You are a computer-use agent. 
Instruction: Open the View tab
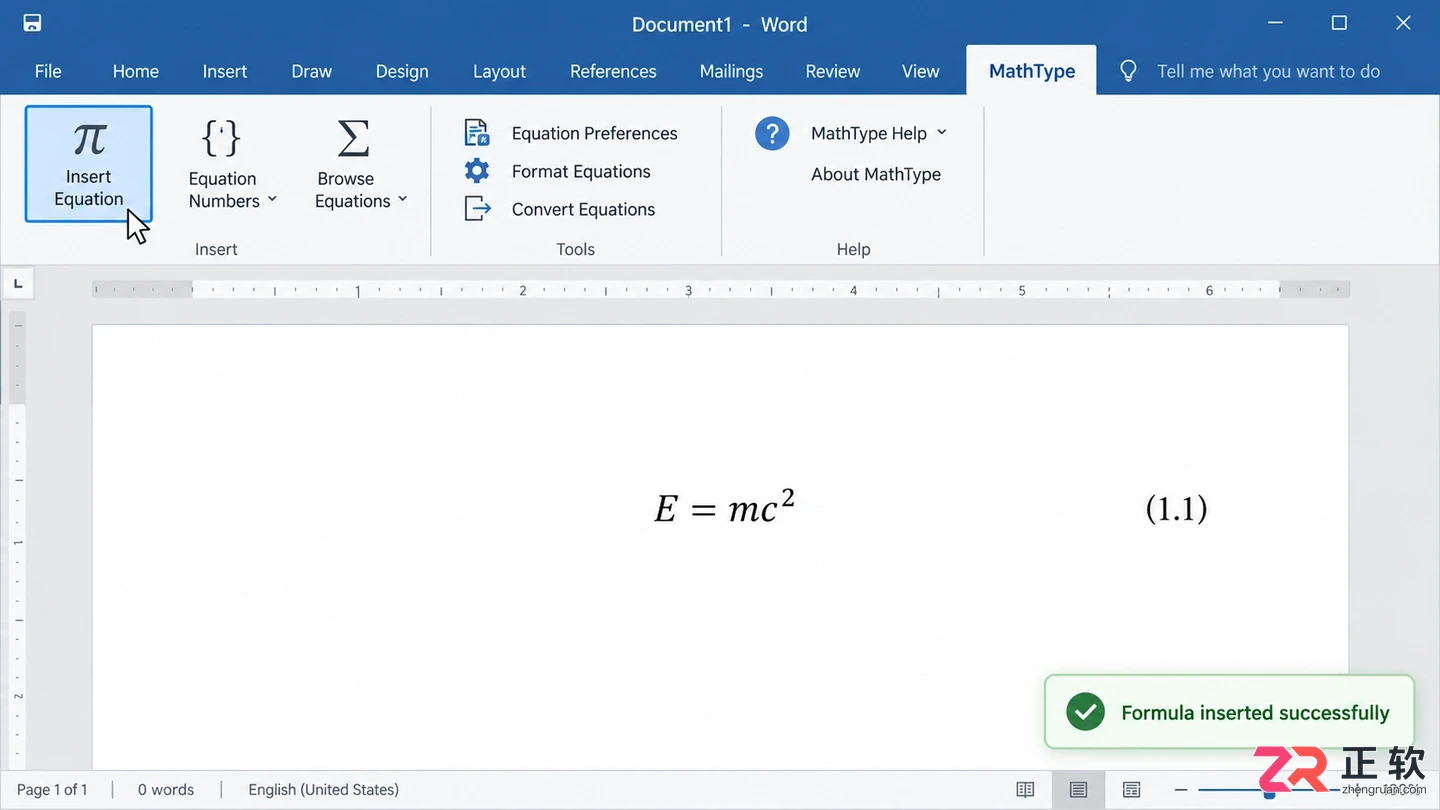point(920,71)
